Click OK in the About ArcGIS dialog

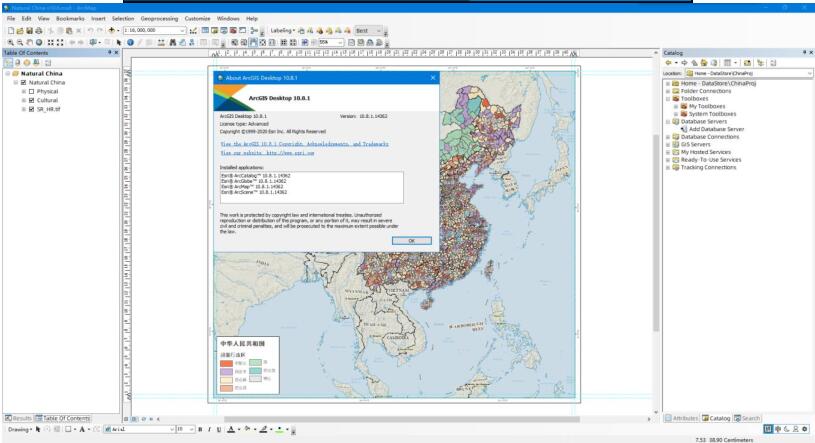point(412,241)
